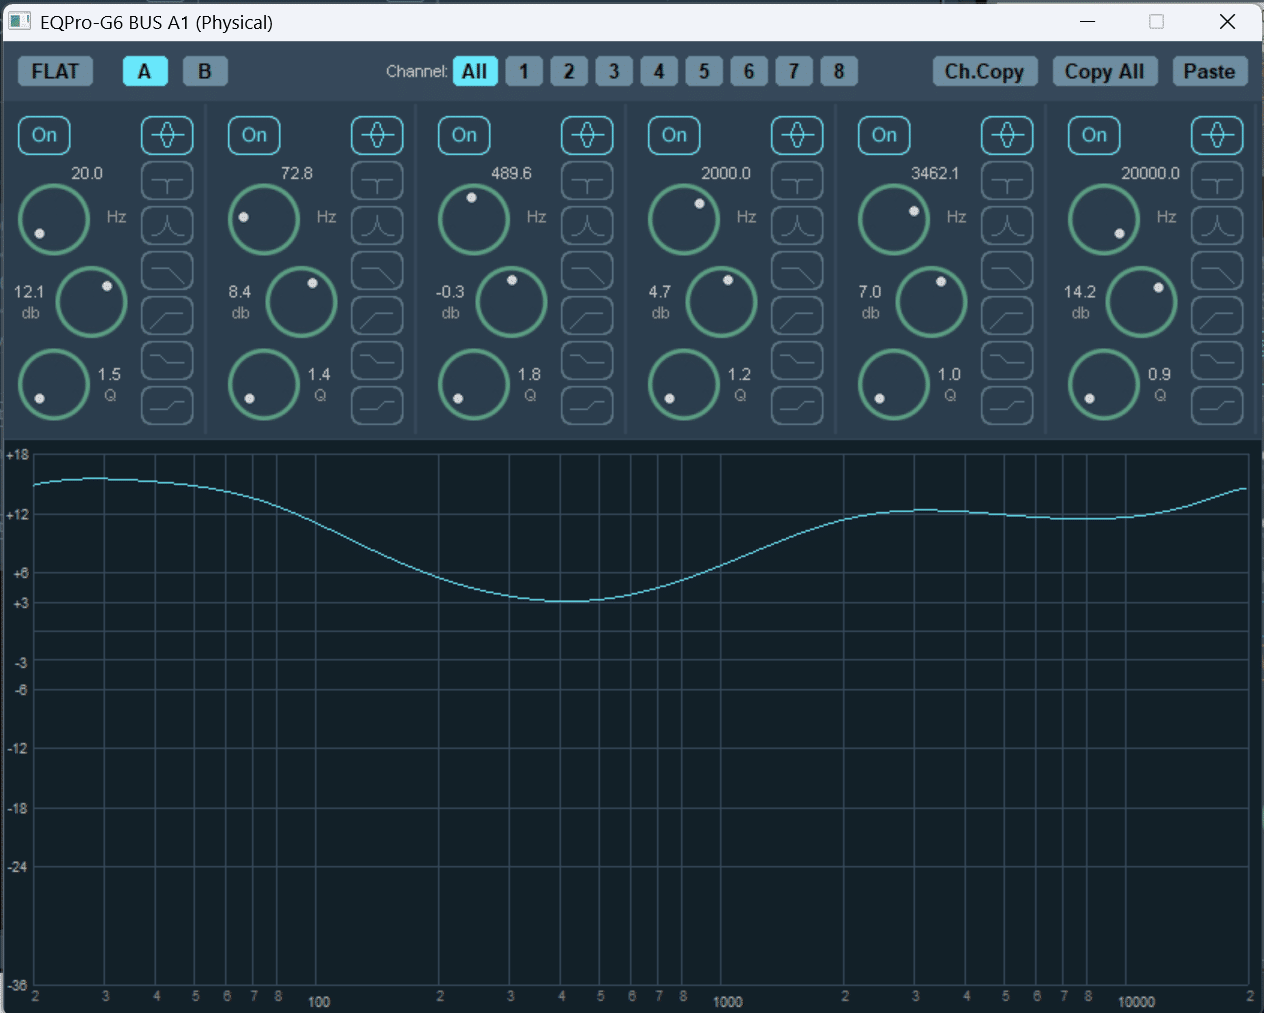Select the bell filter icon for 20000.0 Hz band
This screenshot has height=1013, width=1264.
[x=1217, y=135]
